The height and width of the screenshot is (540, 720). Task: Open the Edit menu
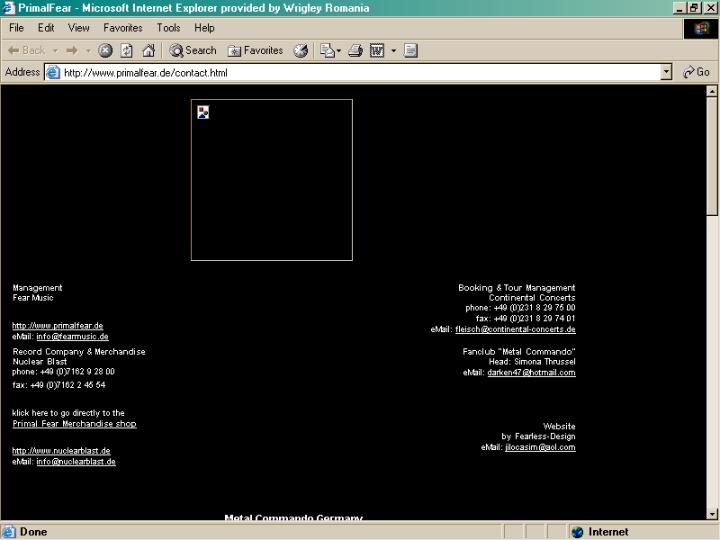tap(46, 28)
